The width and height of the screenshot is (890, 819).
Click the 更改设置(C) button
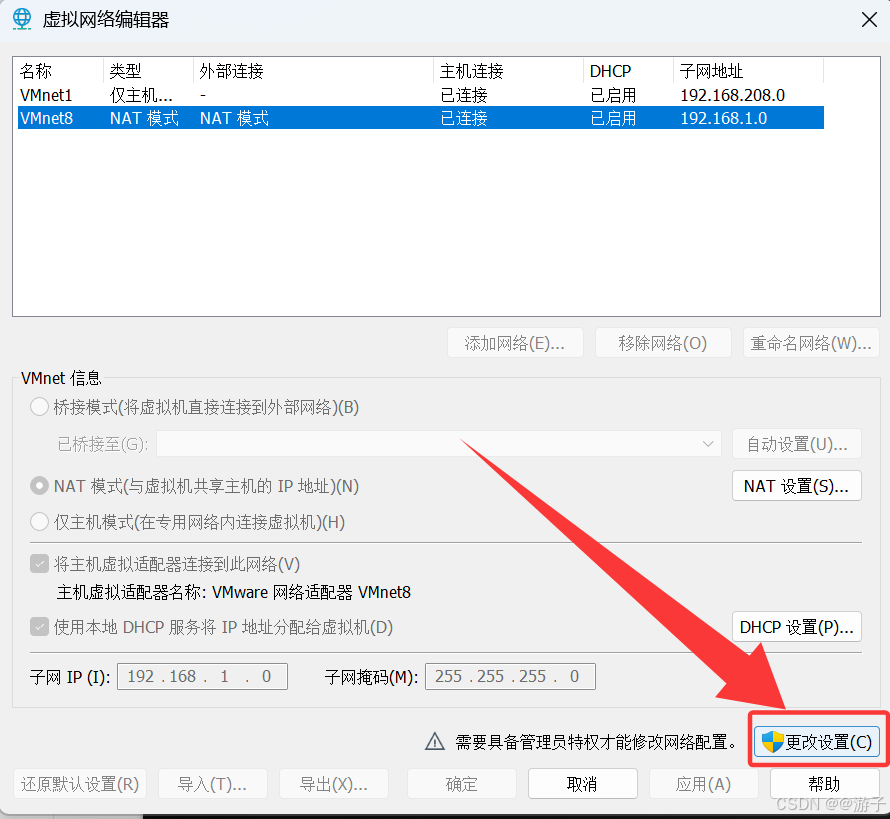click(x=817, y=741)
